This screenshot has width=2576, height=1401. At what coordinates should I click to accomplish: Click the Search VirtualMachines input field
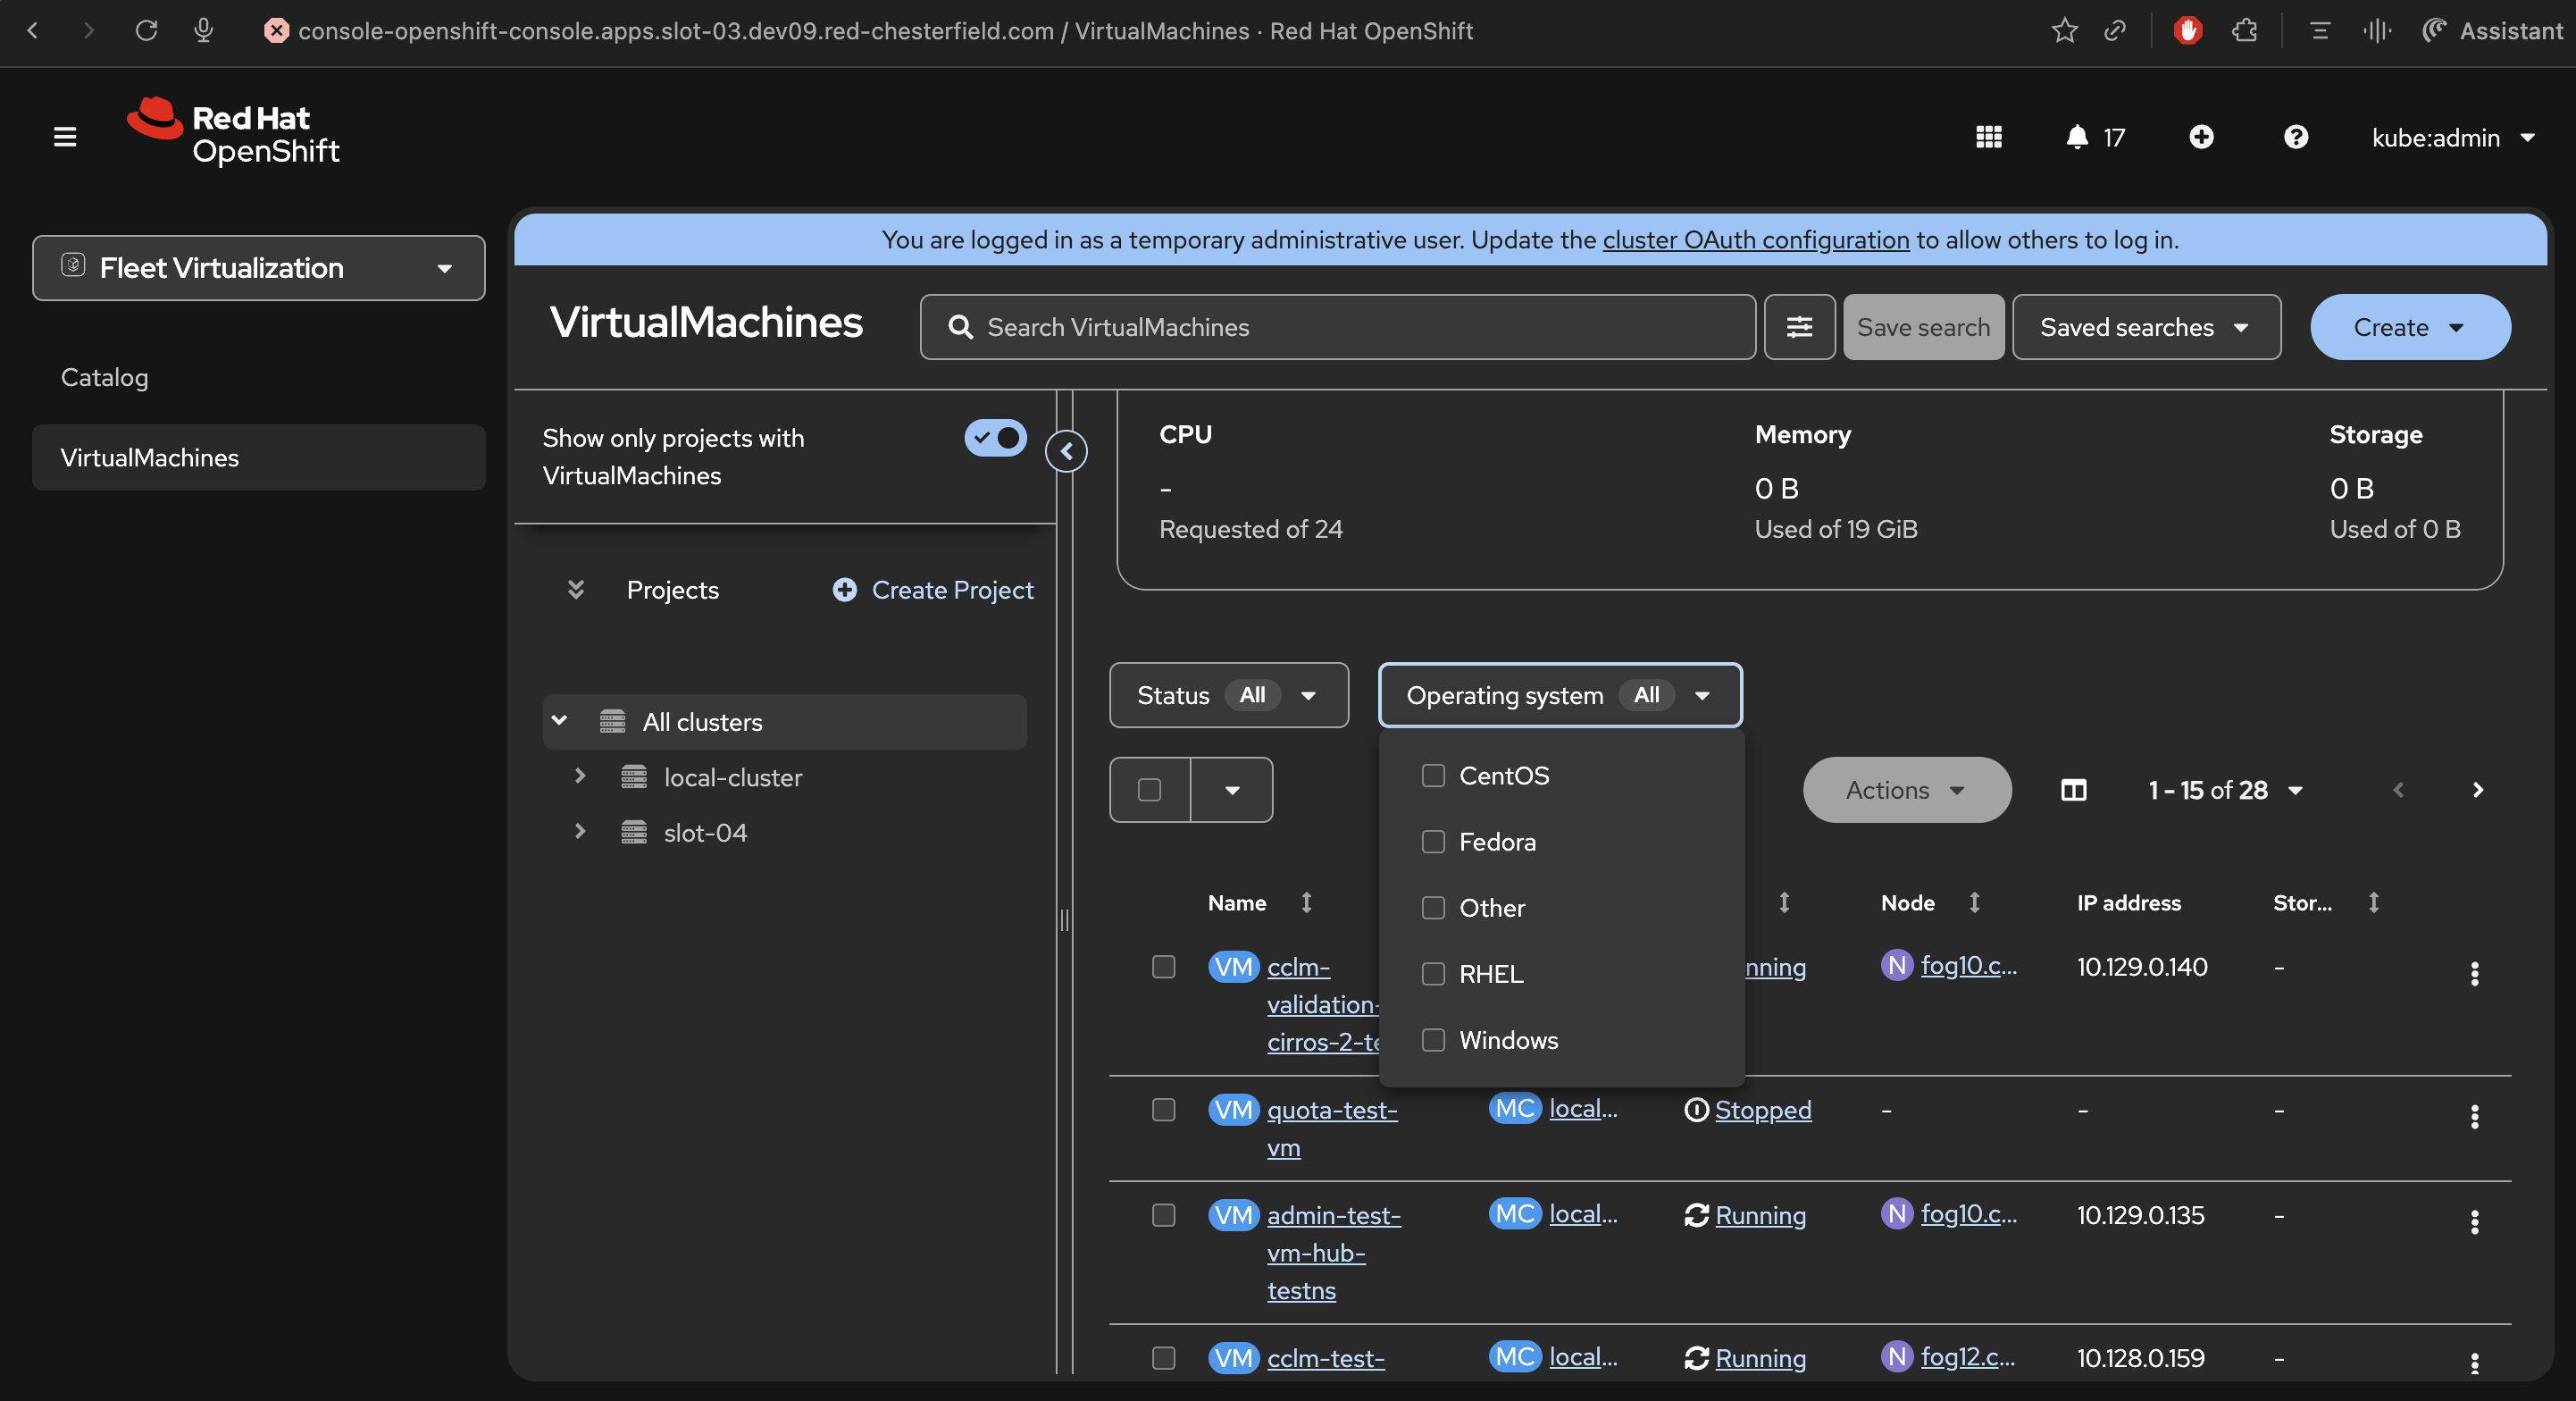[1337, 327]
